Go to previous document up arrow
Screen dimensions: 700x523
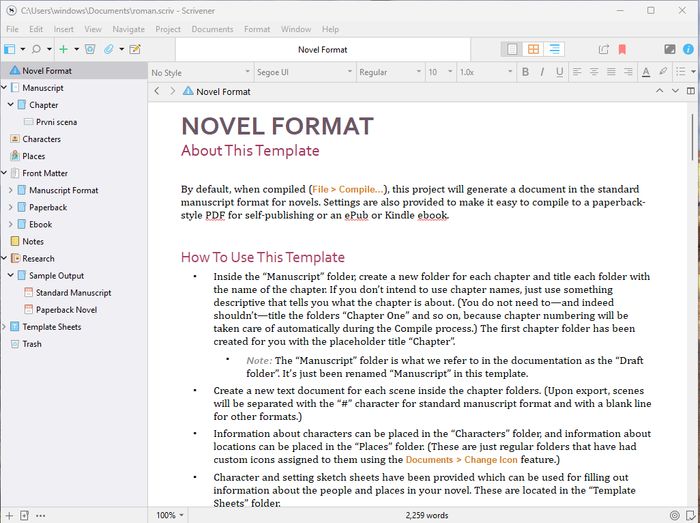click(x=659, y=91)
